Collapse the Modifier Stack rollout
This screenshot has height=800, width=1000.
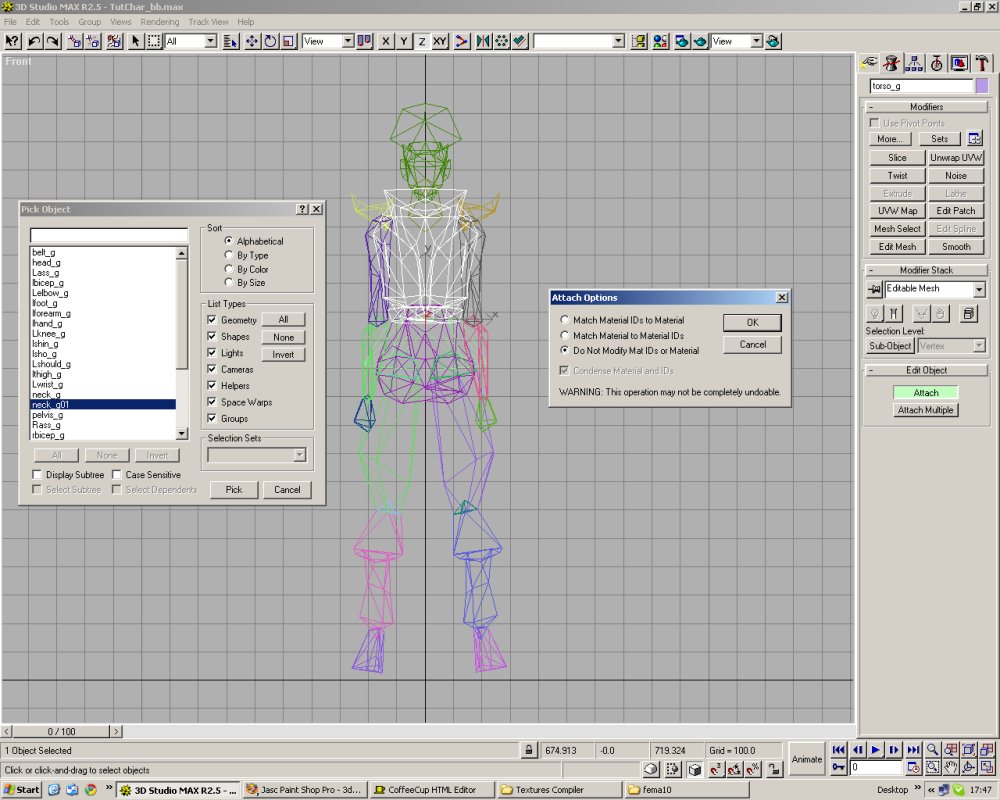(926, 270)
